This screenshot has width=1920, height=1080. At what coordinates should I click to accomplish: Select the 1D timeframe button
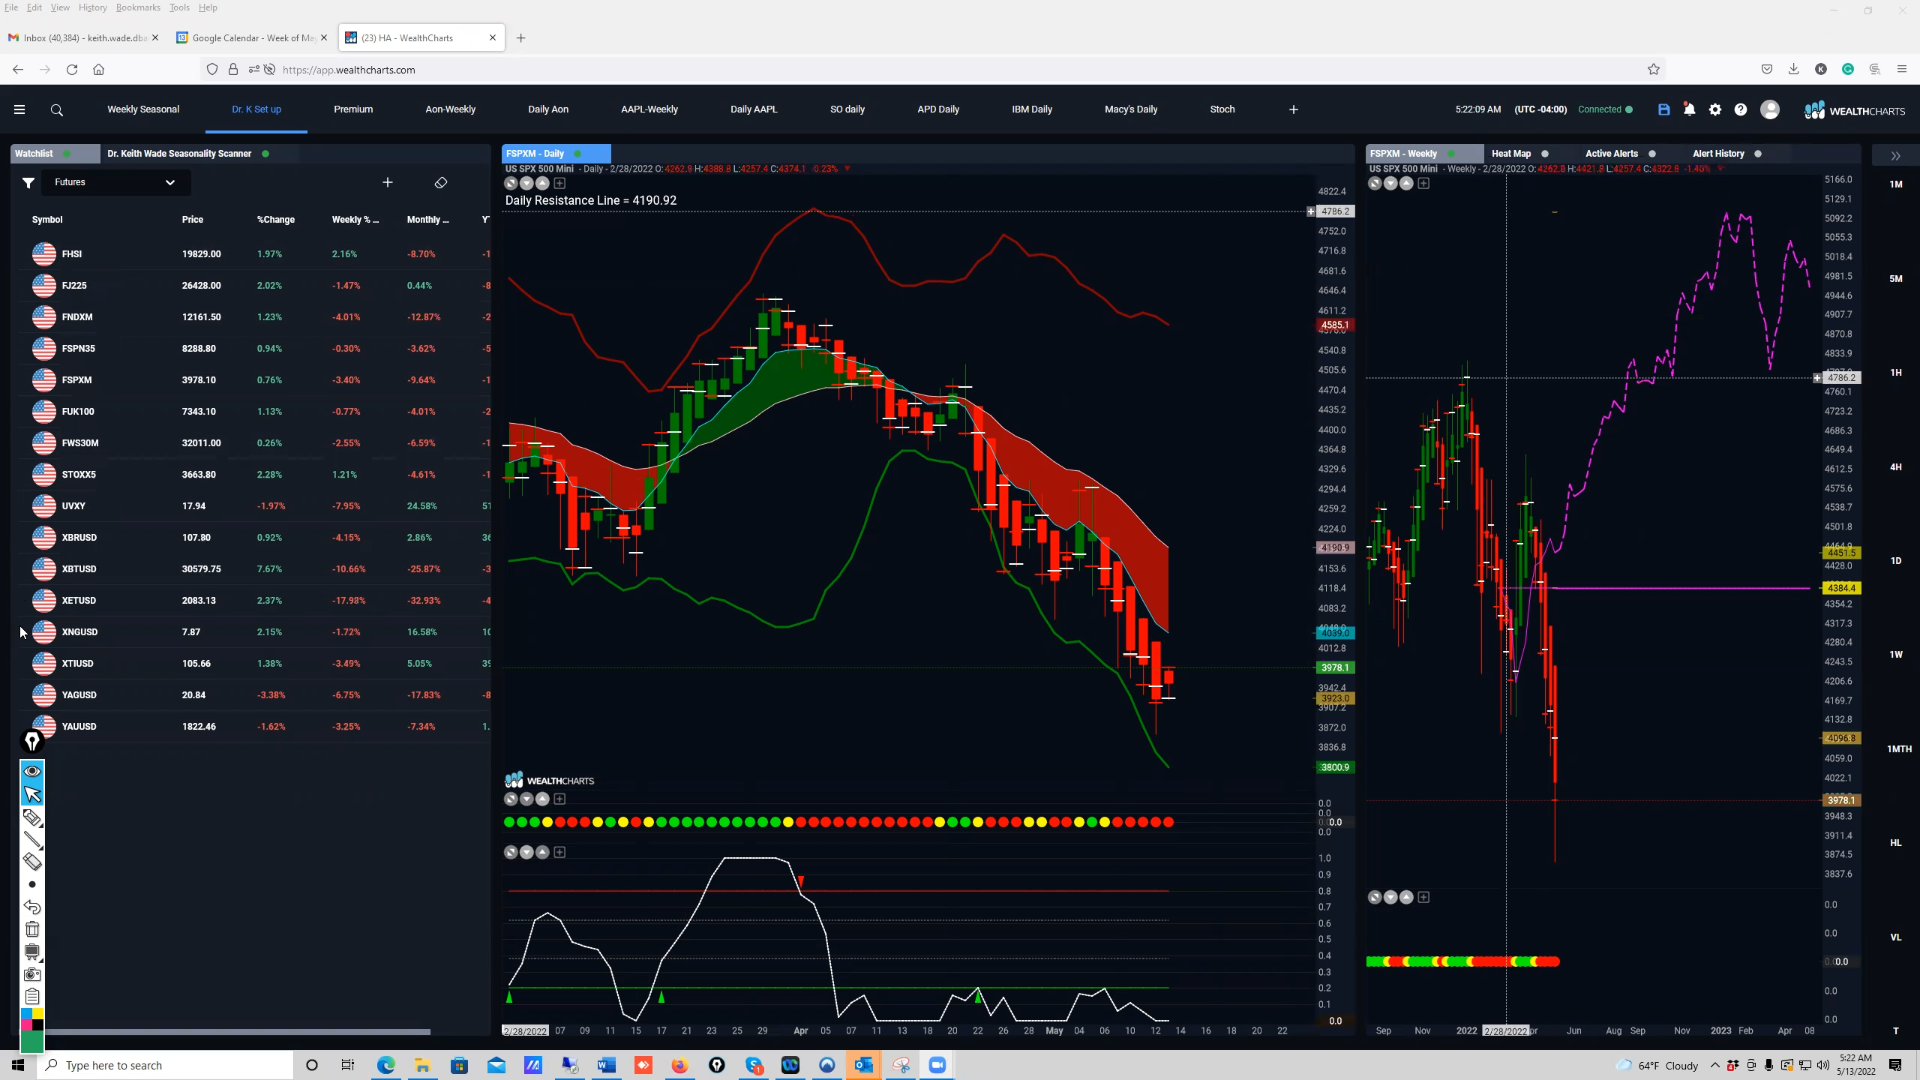pyautogui.click(x=1896, y=561)
